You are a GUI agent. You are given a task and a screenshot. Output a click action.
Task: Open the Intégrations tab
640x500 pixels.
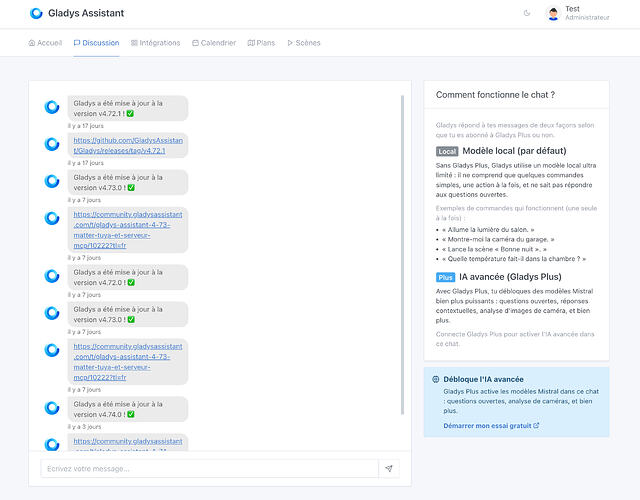tap(156, 43)
